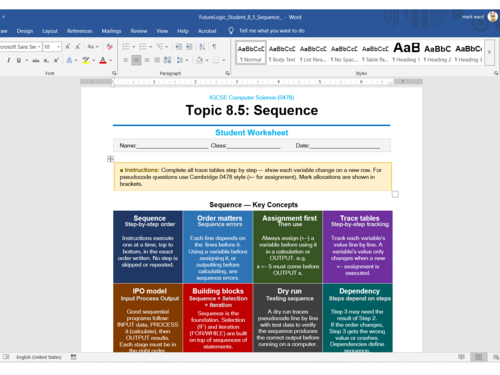This screenshot has height=375, width=500.
Task: Click the small square handle after Instructions table
Action: [x=395, y=194]
